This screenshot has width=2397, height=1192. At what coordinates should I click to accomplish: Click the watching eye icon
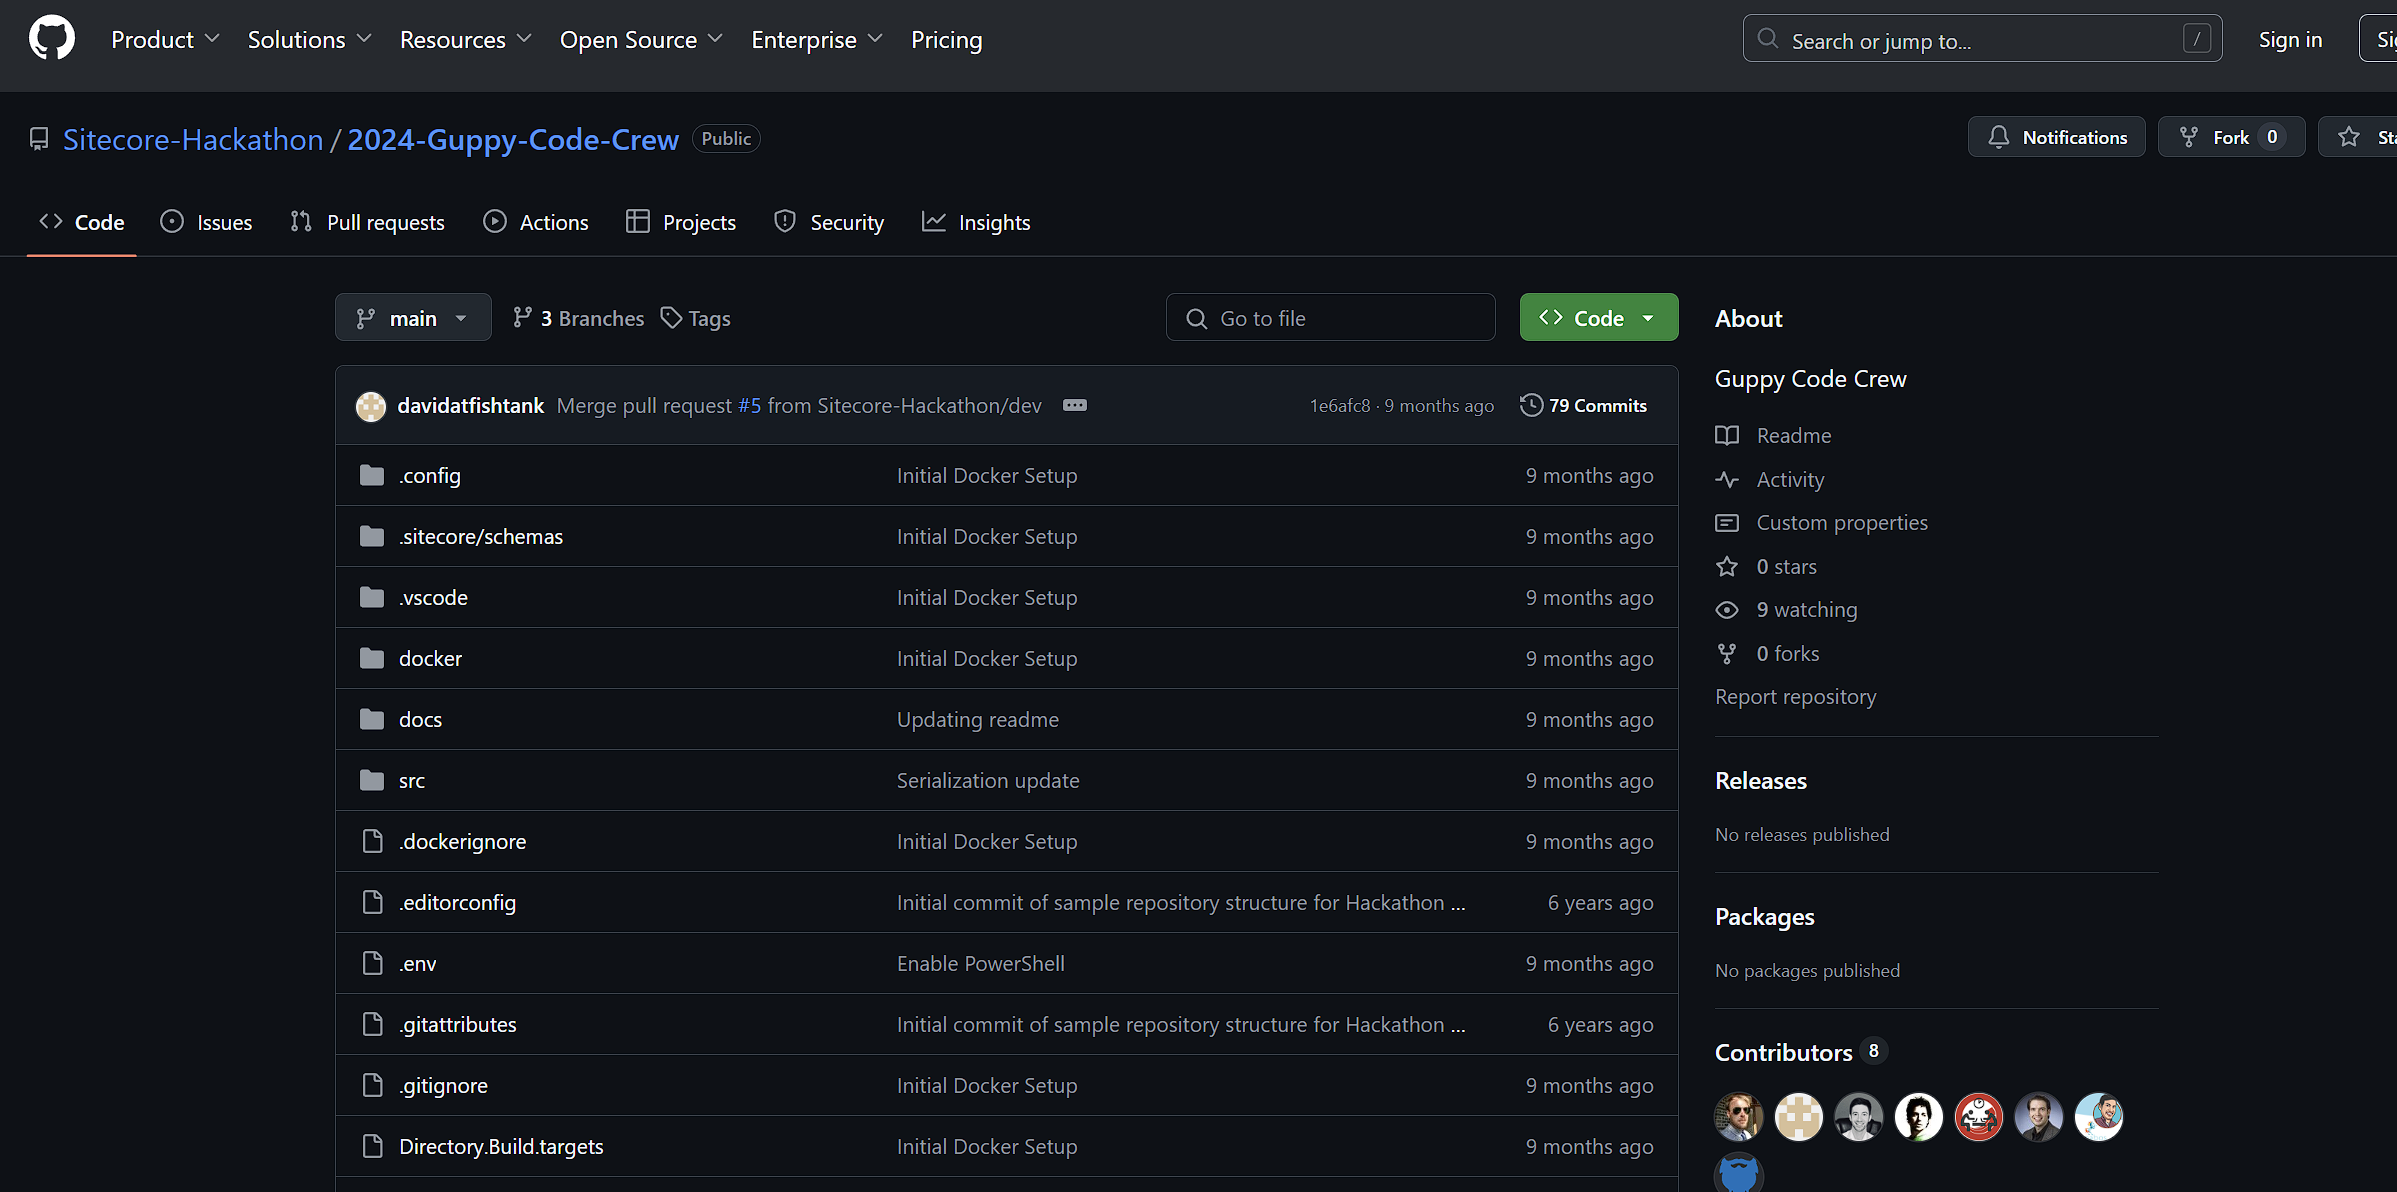(x=1727, y=609)
